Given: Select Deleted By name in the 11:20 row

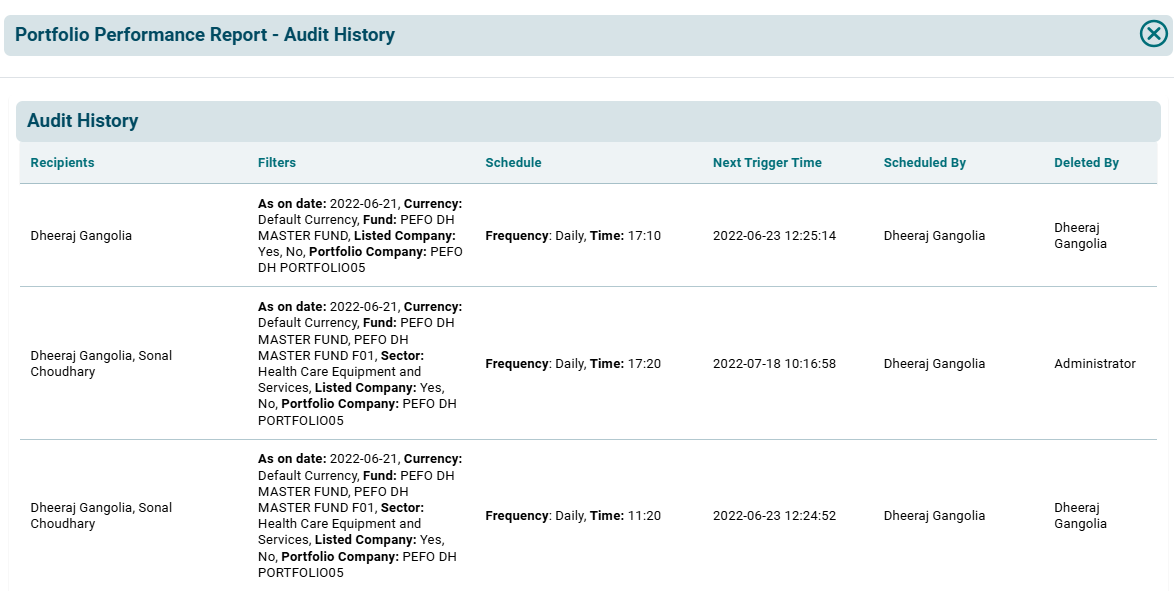Looking at the screenshot, I should [1080, 516].
